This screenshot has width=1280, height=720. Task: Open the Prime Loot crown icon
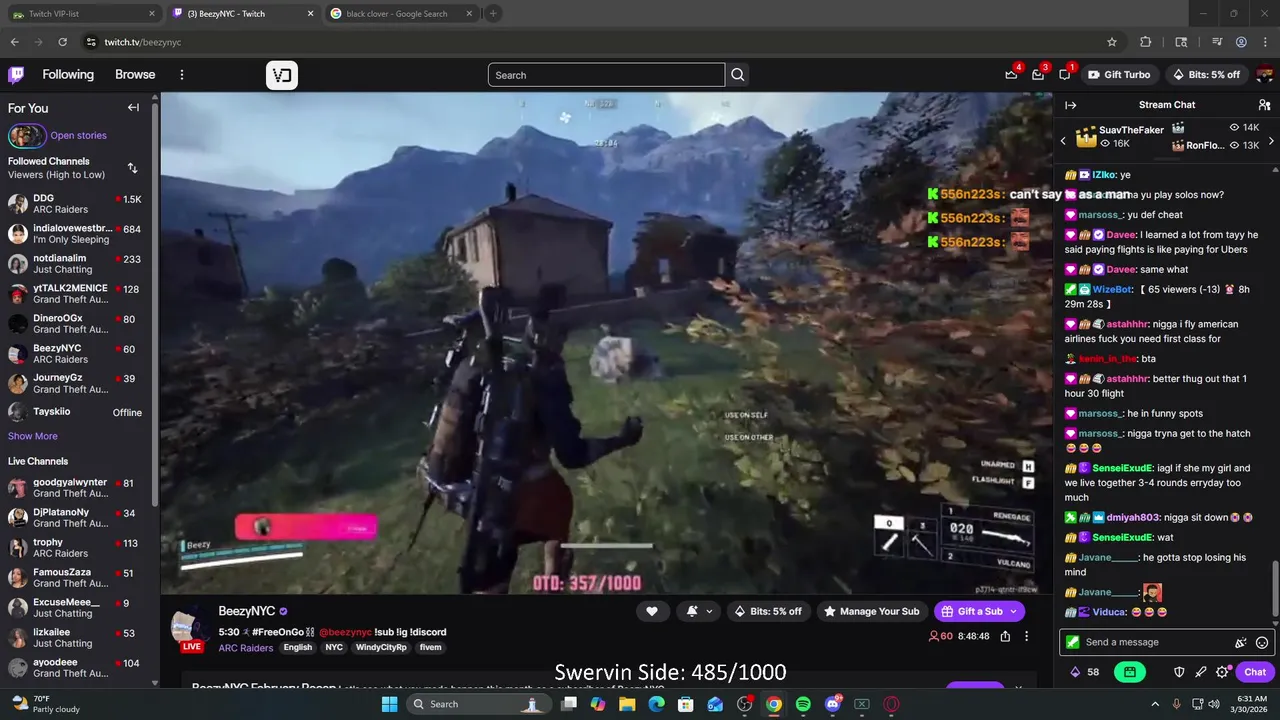coord(1011,75)
